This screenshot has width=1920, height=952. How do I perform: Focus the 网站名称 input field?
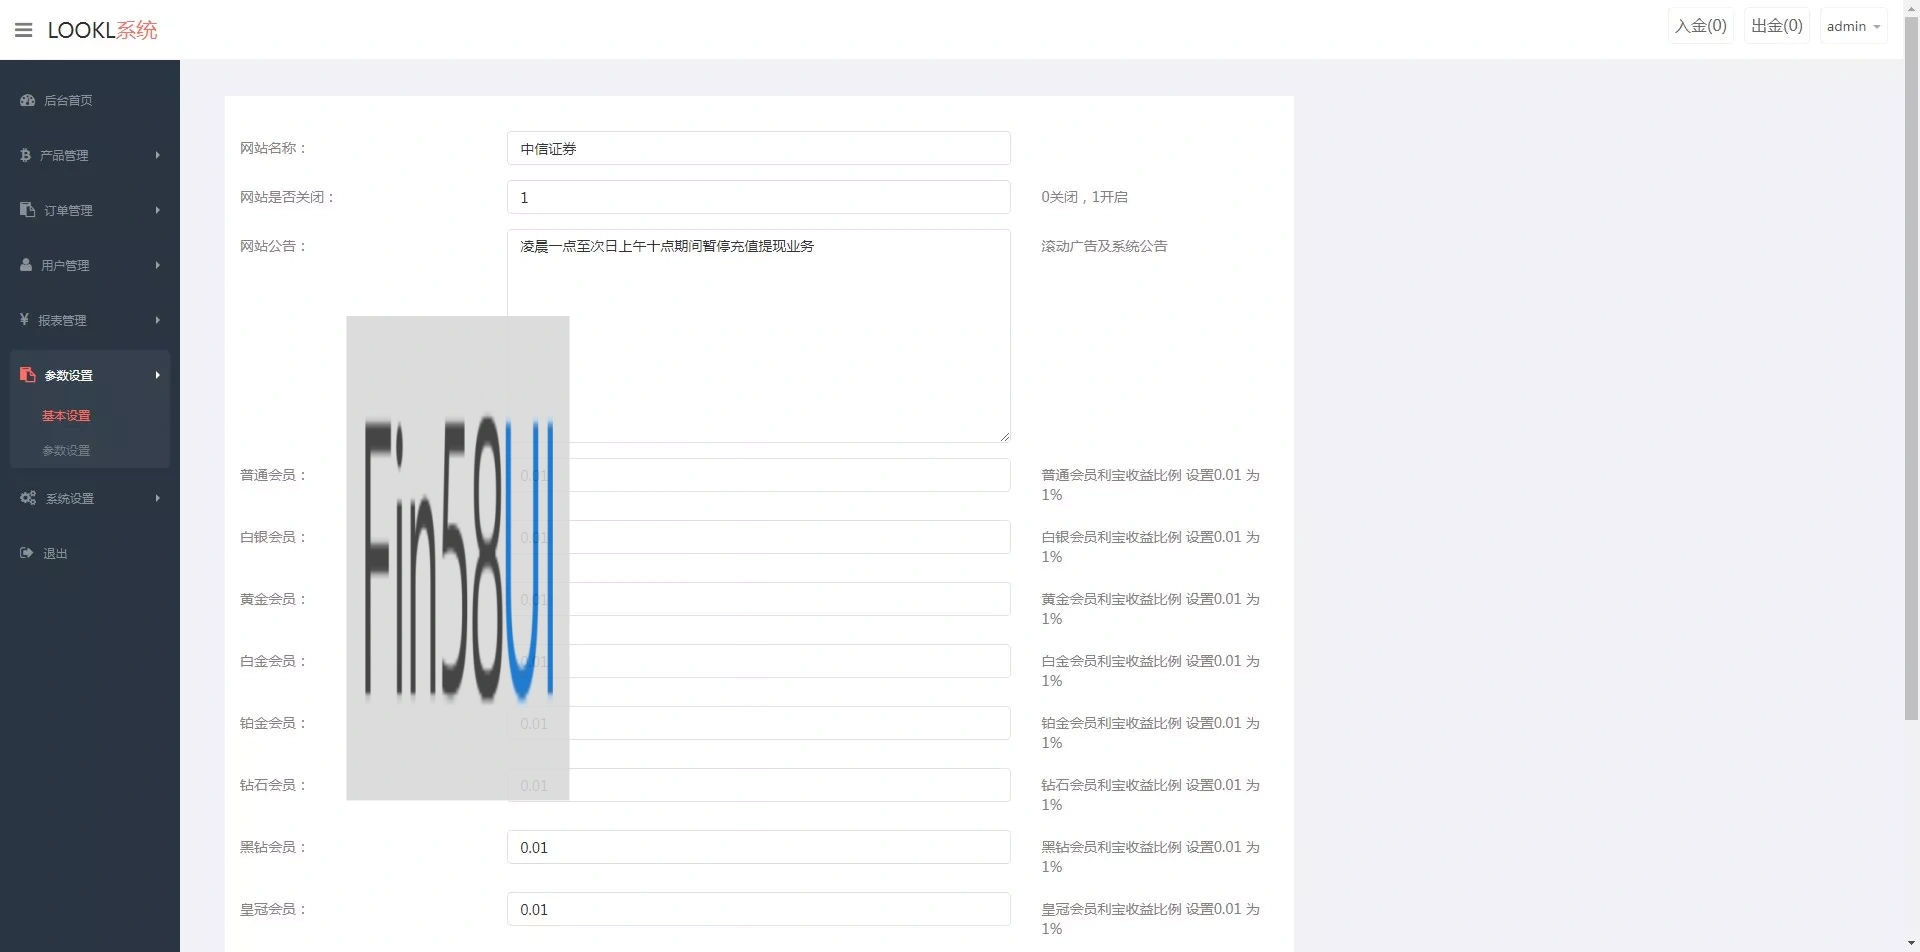[x=758, y=148]
